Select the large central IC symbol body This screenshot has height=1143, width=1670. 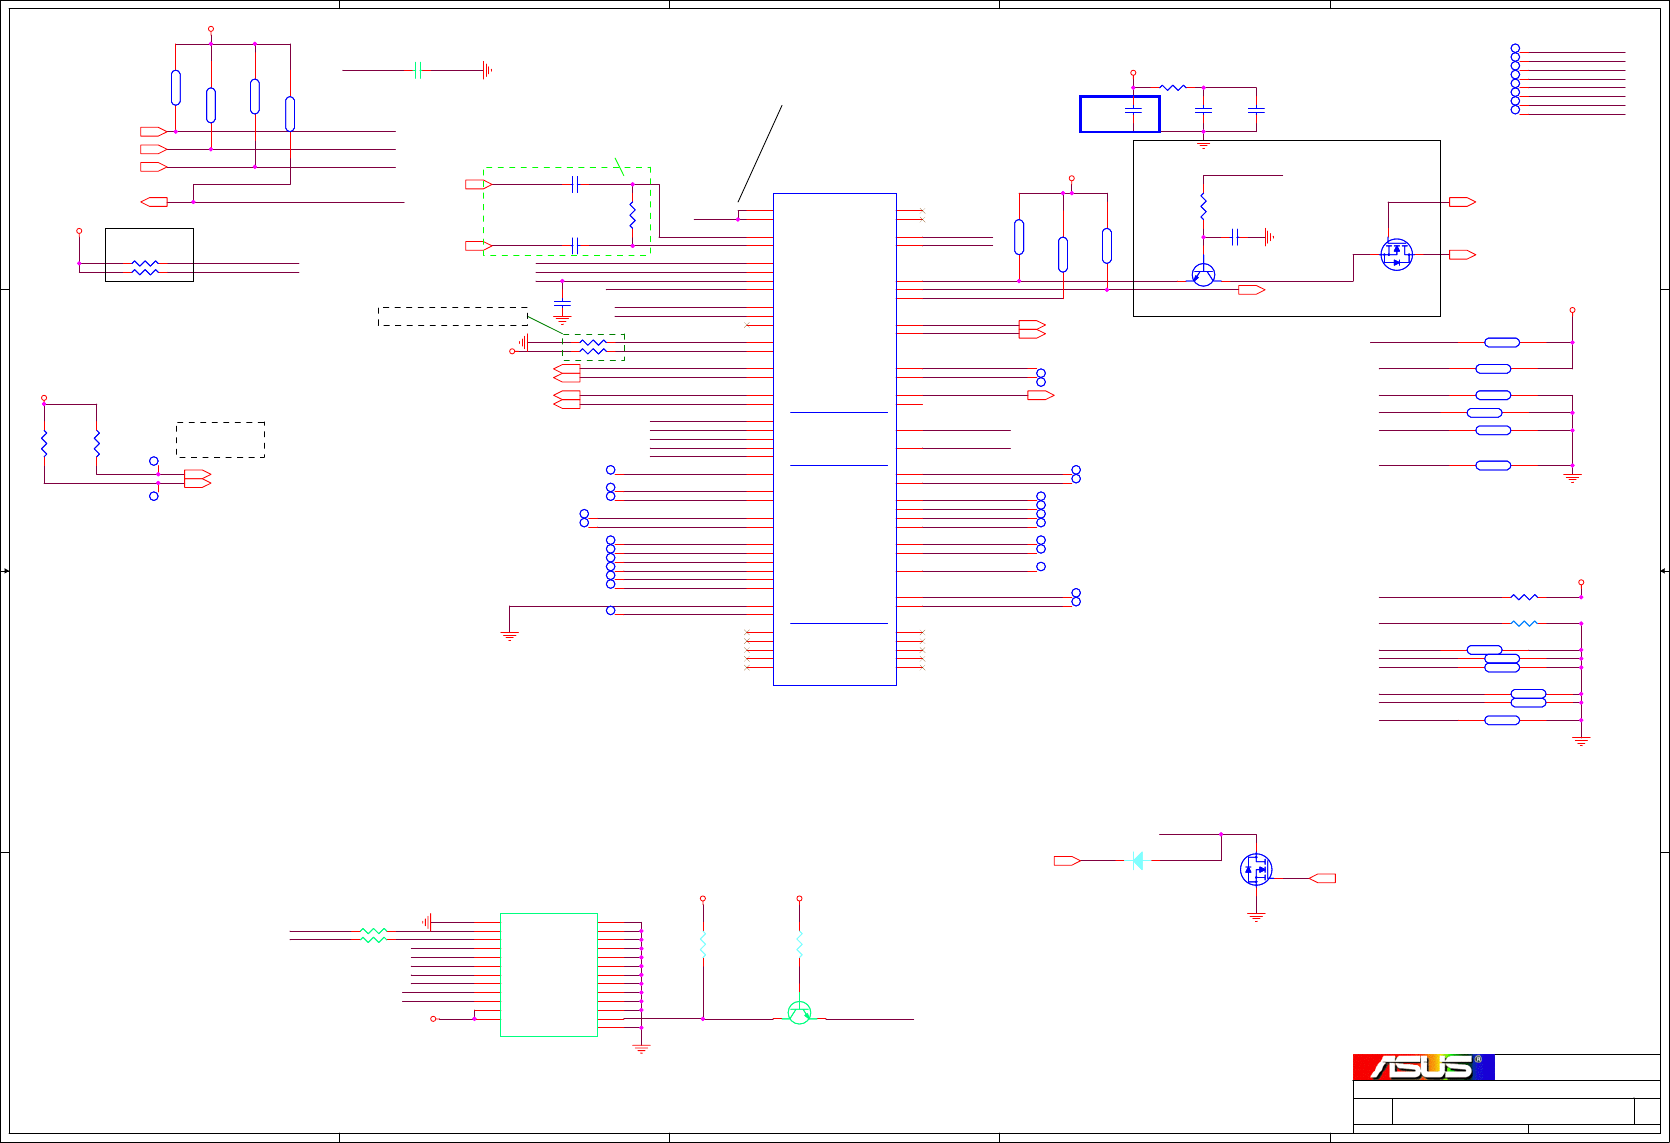pyautogui.click(x=835, y=439)
